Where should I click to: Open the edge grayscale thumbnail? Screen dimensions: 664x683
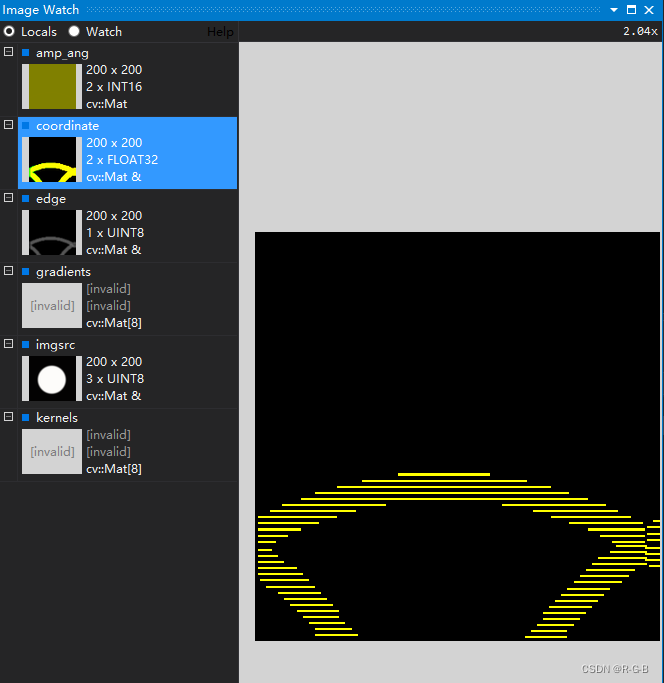52,233
